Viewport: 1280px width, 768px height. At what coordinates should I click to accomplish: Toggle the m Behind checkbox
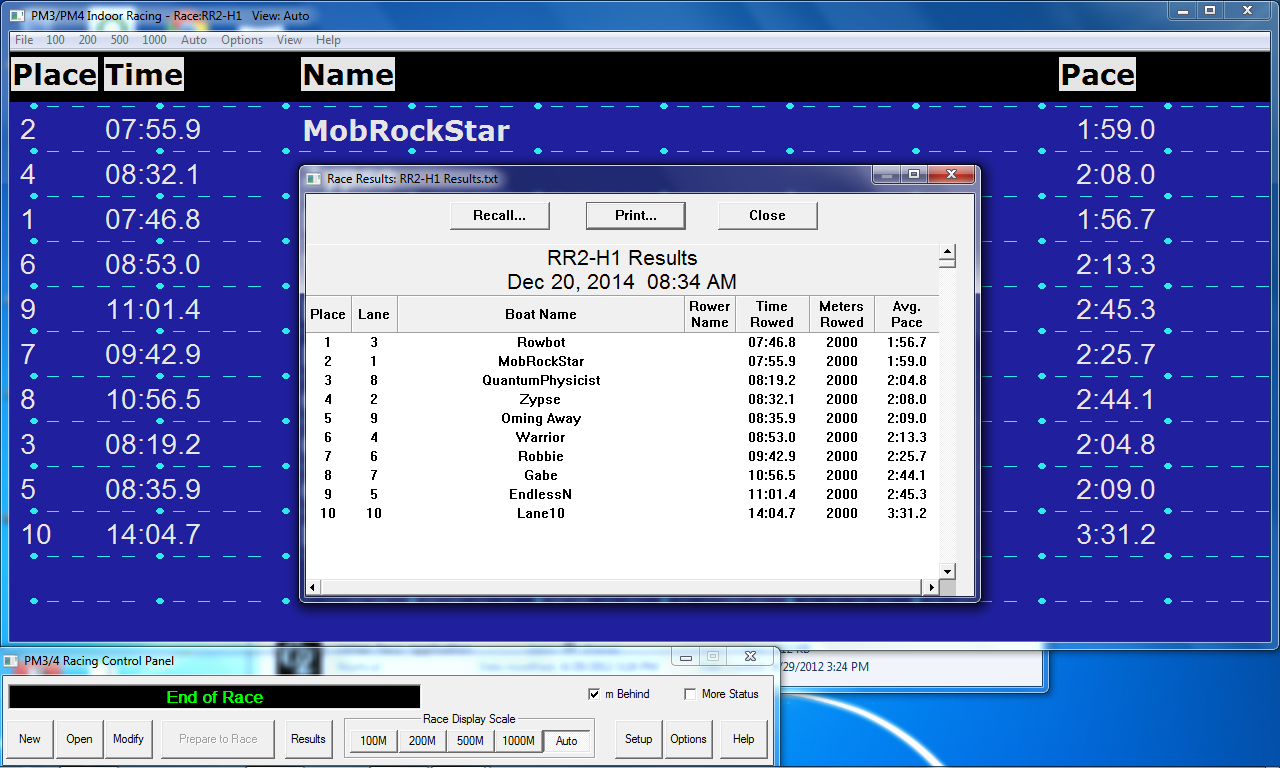(595, 694)
